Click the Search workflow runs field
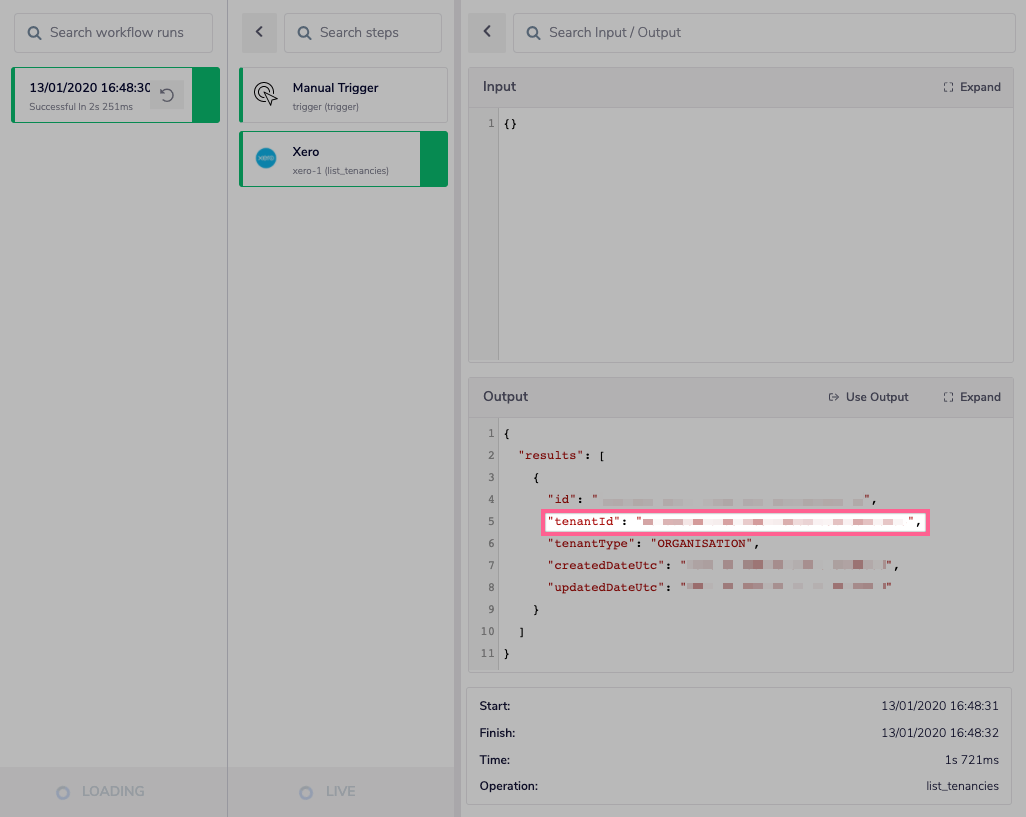1026x817 pixels. tap(113, 32)
